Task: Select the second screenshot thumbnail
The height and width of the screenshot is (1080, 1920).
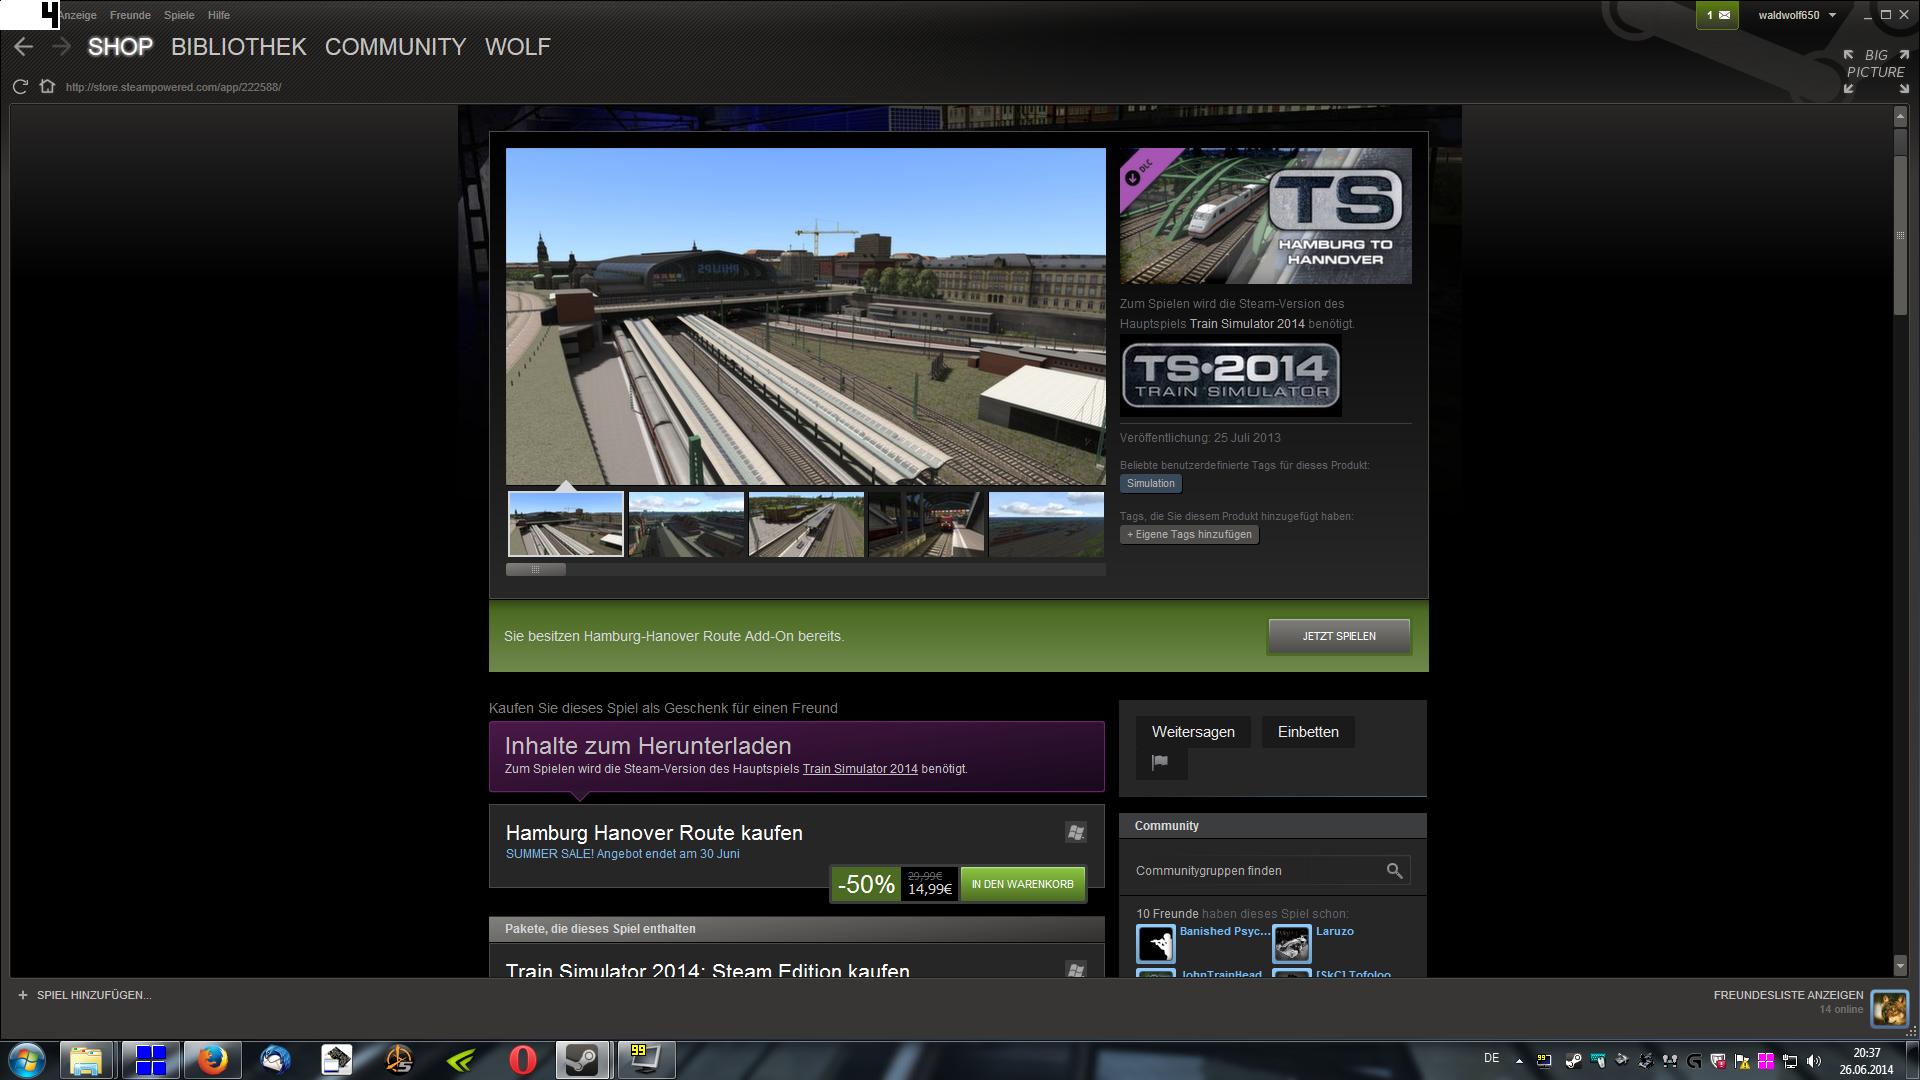Action: 686,524
